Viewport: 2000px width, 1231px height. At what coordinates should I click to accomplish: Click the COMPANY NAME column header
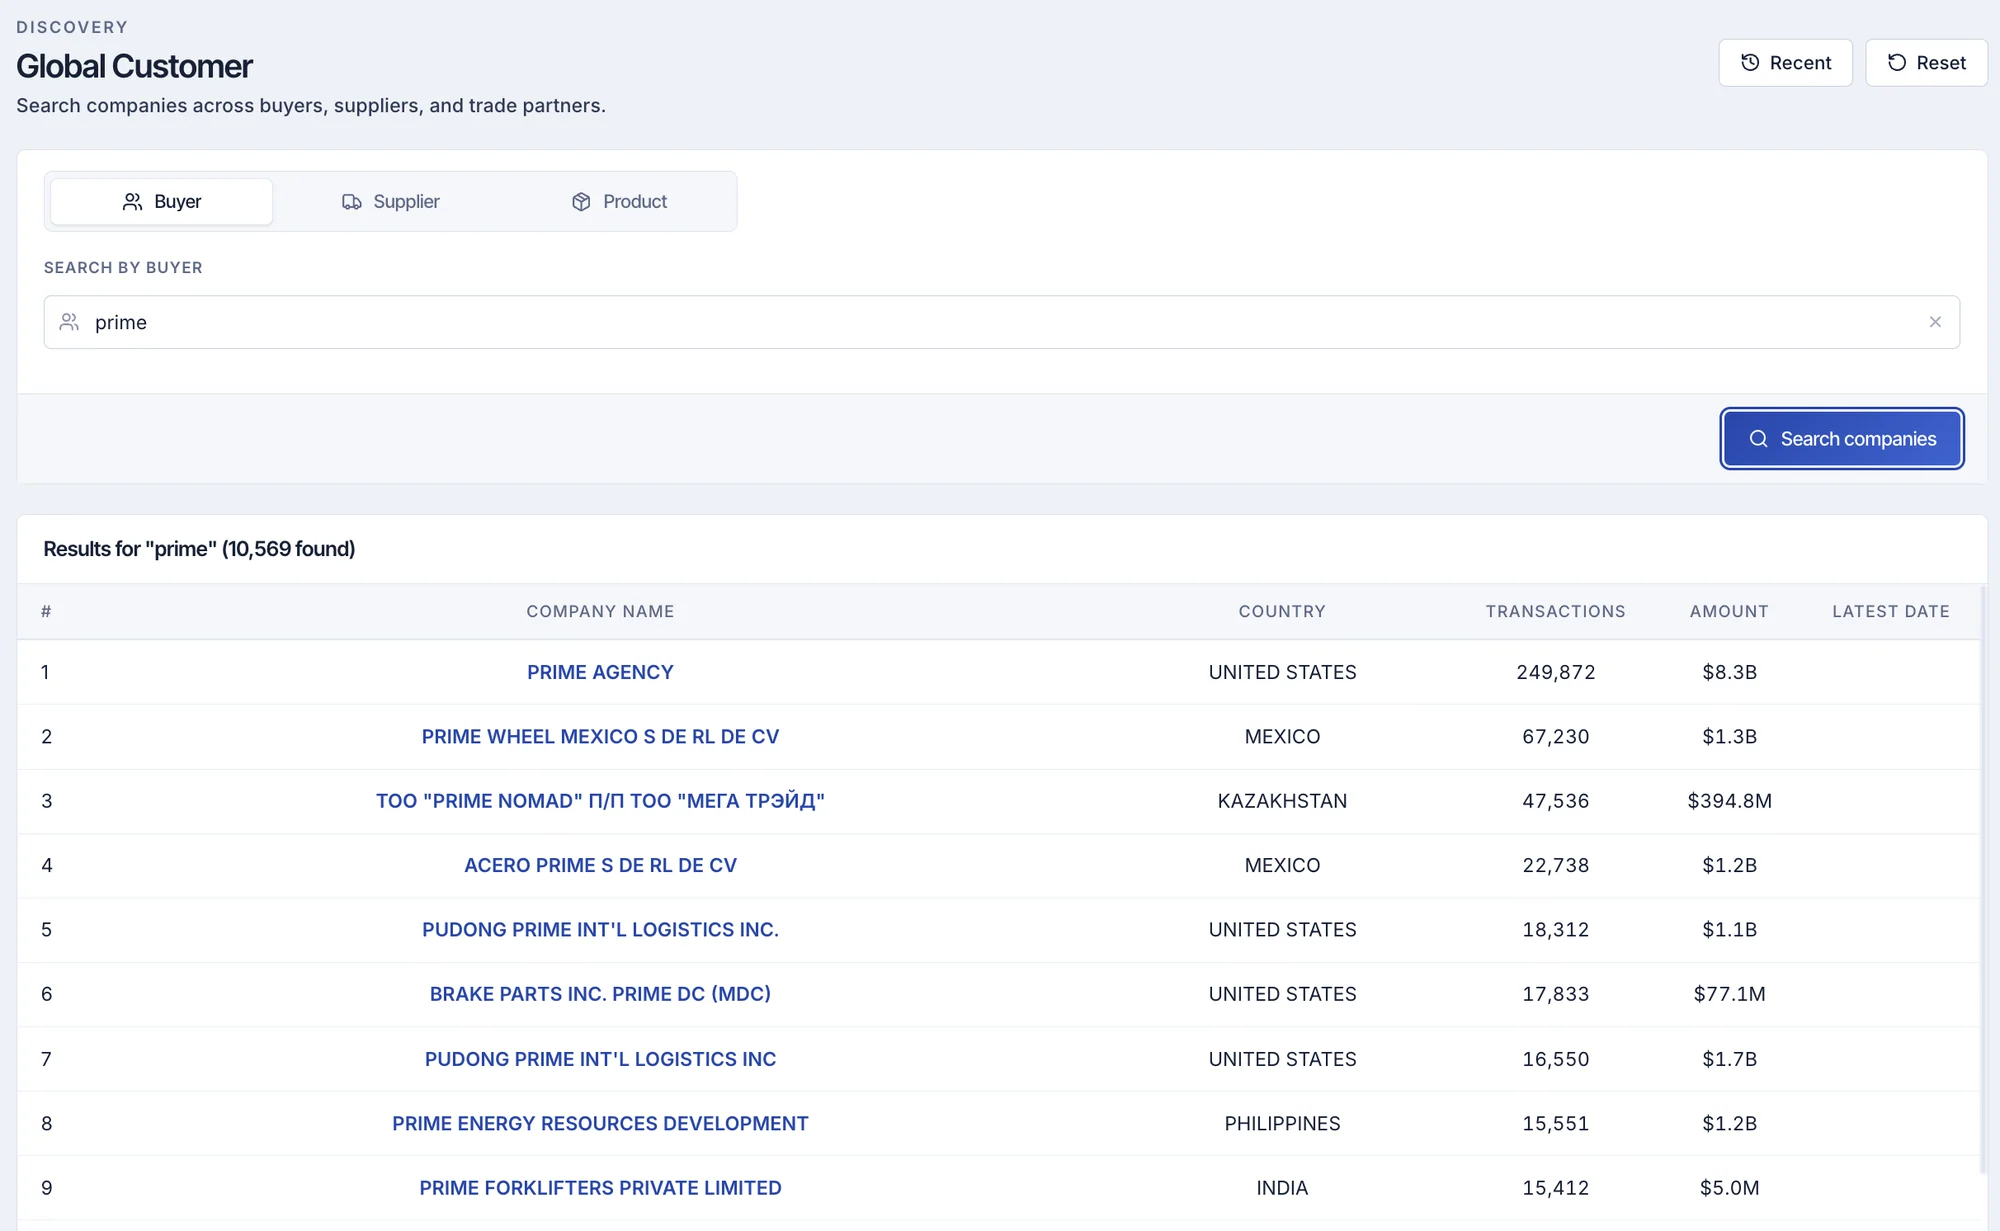[x=600, y=611]
